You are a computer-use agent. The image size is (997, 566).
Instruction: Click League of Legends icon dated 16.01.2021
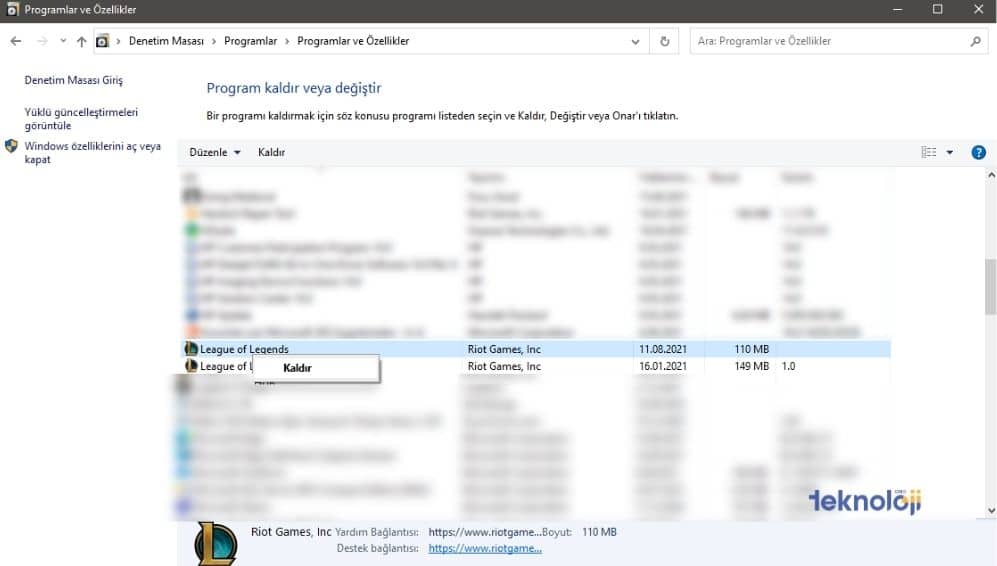coord(191,366)
